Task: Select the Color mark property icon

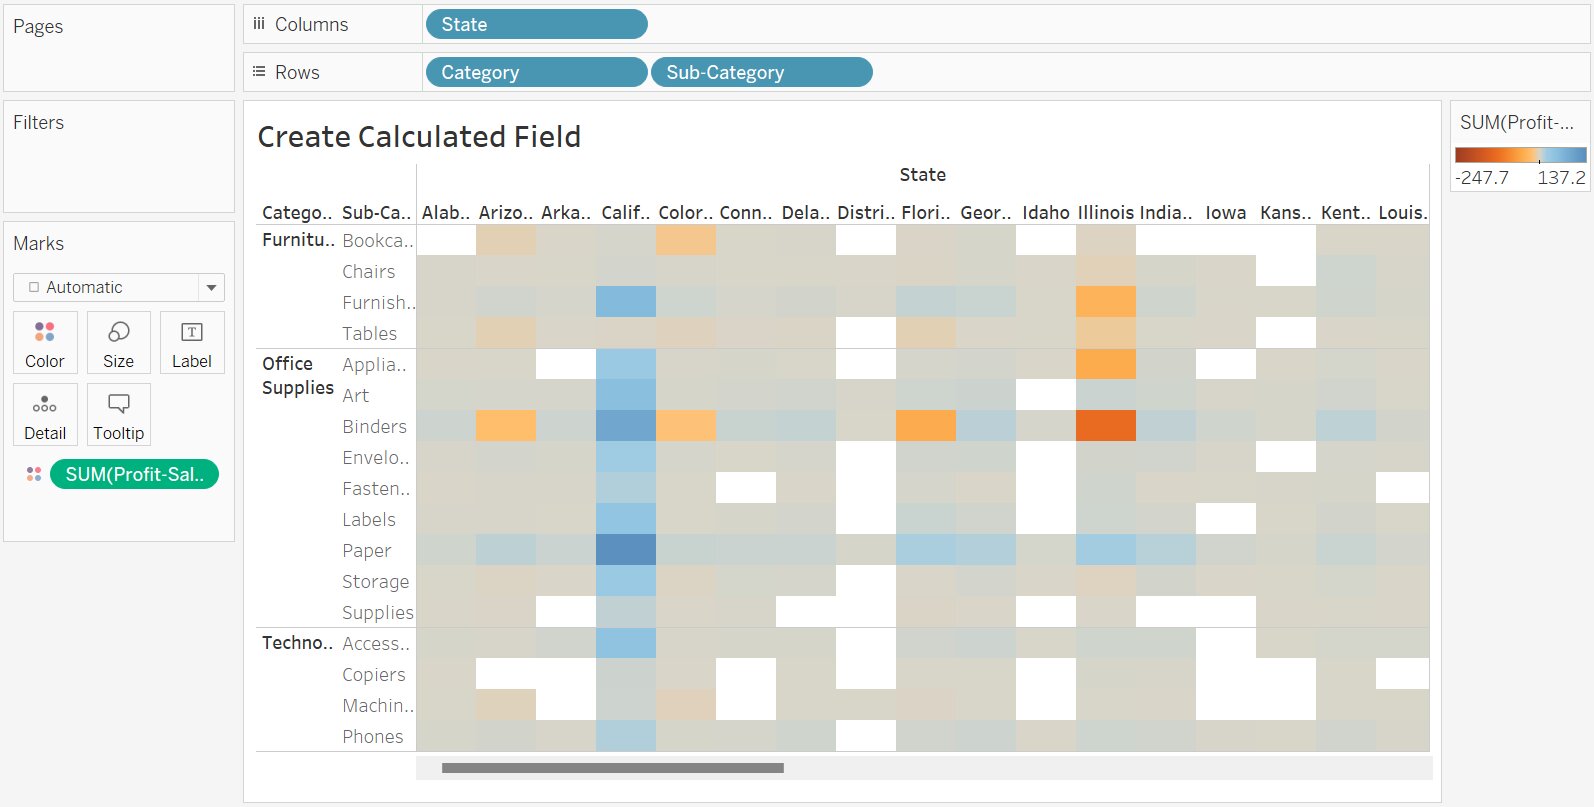Action: 44,342
